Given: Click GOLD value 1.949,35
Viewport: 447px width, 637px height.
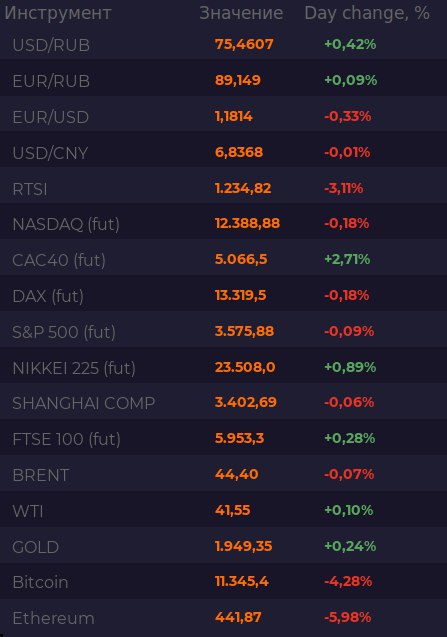Looking at the screenshot, I should pyautogui.click(x=243, y=546).
